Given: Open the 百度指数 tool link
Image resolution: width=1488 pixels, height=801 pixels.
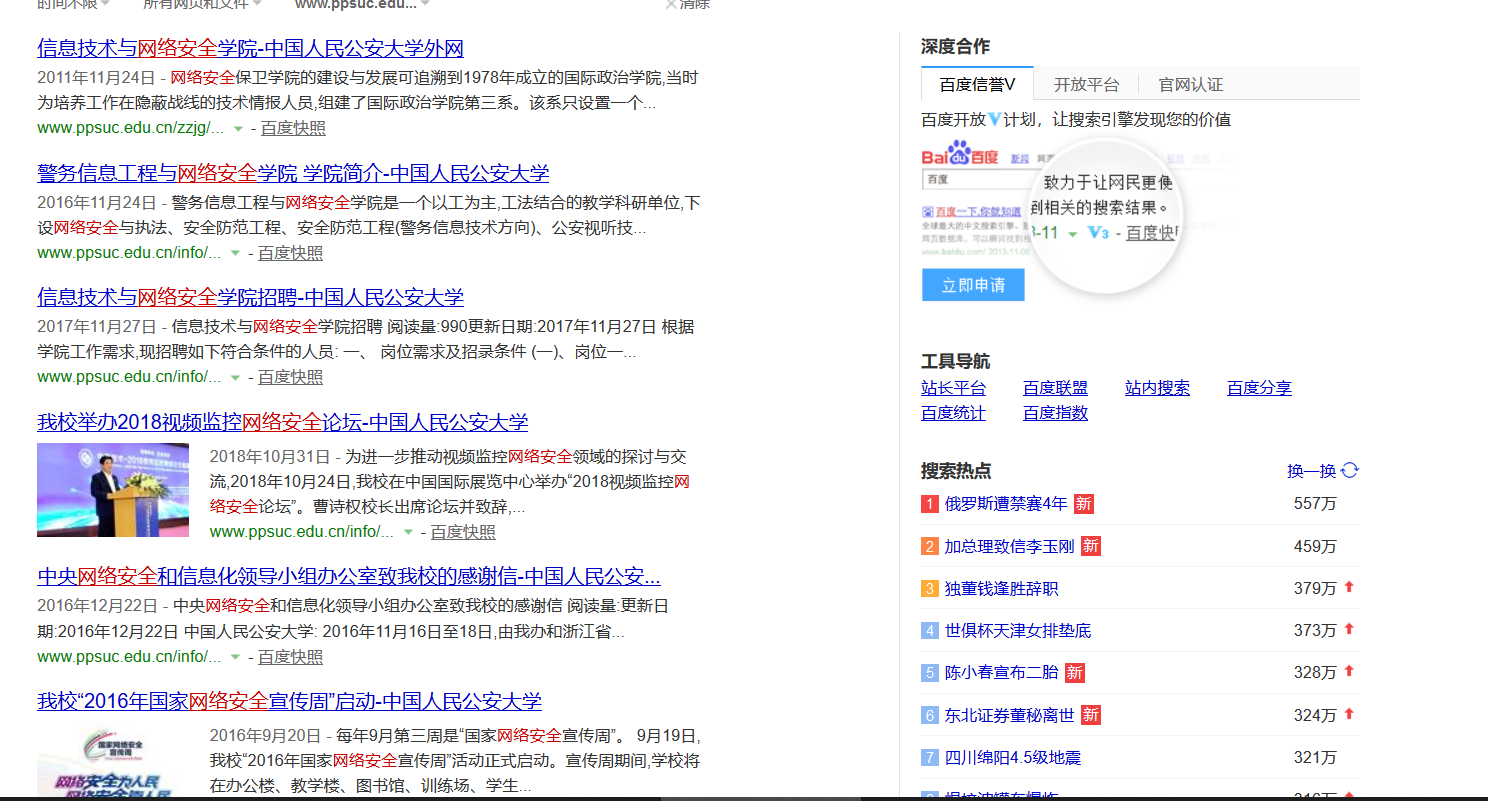Looking at the screenshot, I should [1055, 413].
